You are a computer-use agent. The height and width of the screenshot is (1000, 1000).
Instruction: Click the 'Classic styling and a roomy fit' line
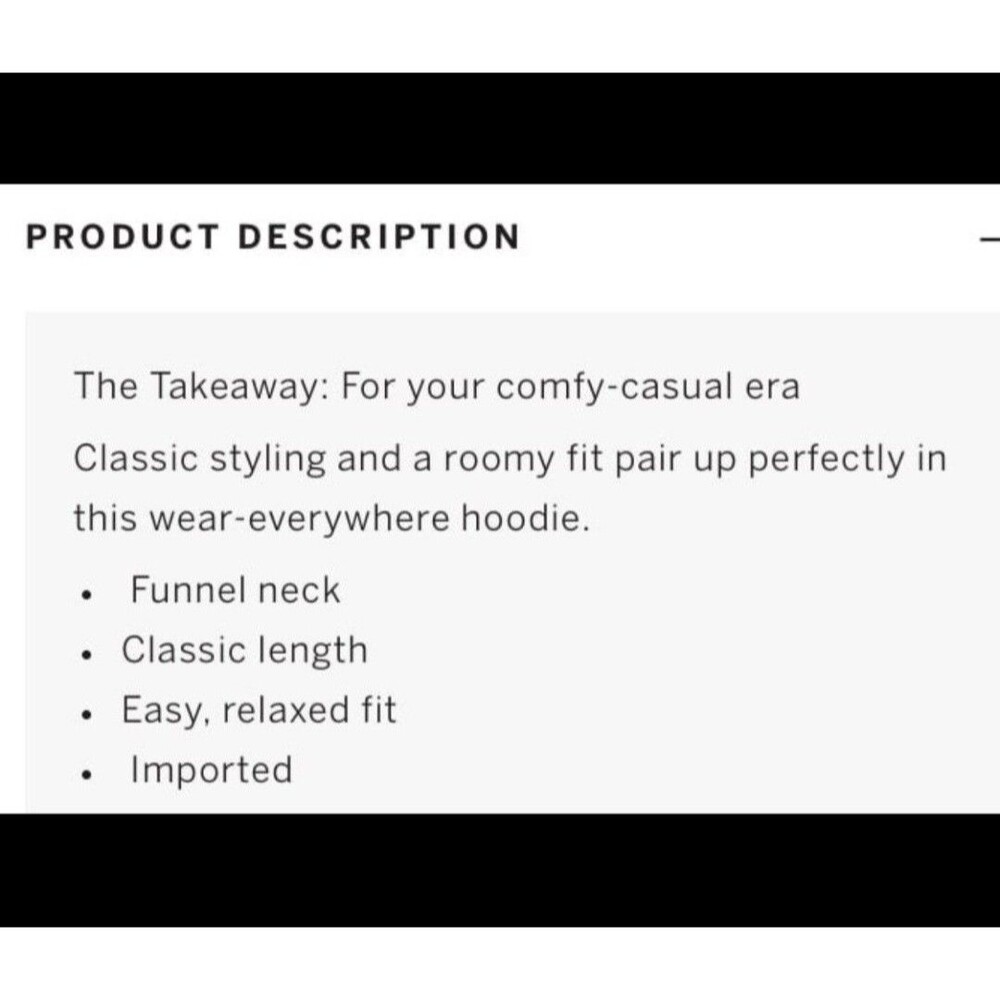(509, 459)
